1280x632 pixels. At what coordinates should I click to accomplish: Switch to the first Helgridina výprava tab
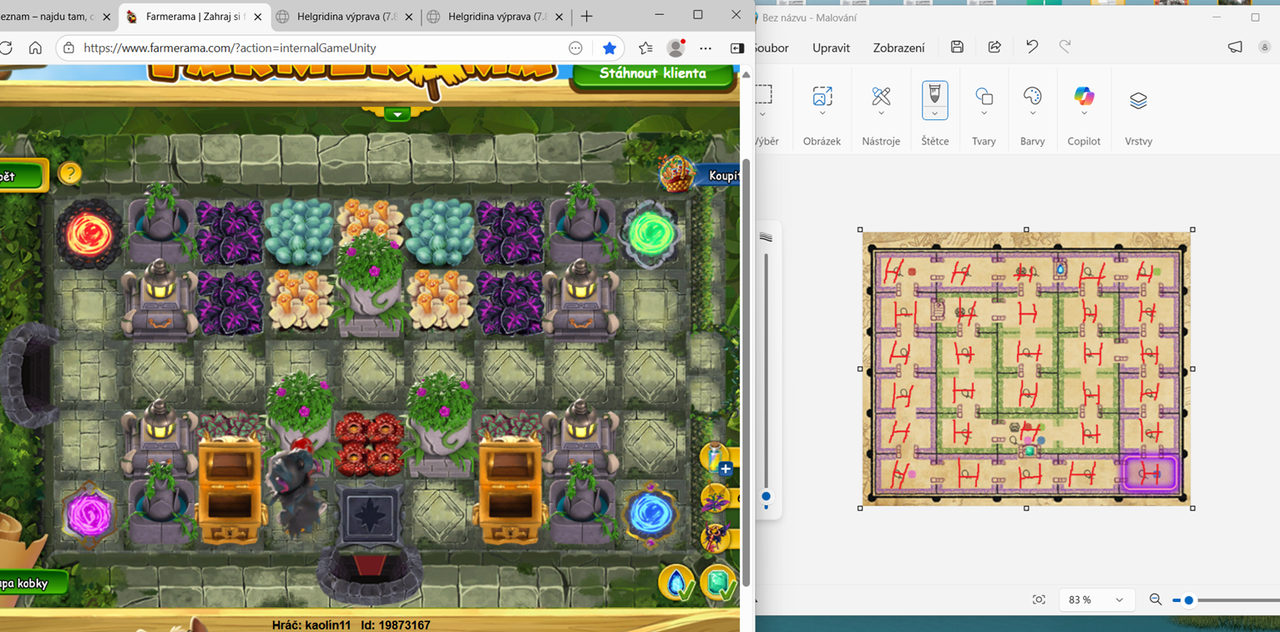tap(345, 16)
